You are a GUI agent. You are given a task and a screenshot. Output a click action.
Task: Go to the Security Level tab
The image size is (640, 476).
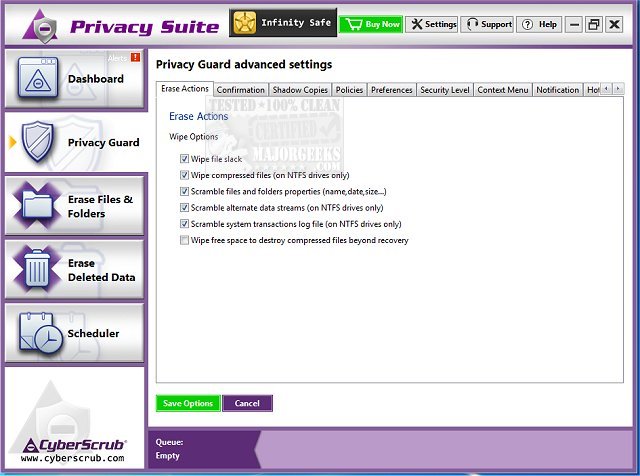point(444,90)
